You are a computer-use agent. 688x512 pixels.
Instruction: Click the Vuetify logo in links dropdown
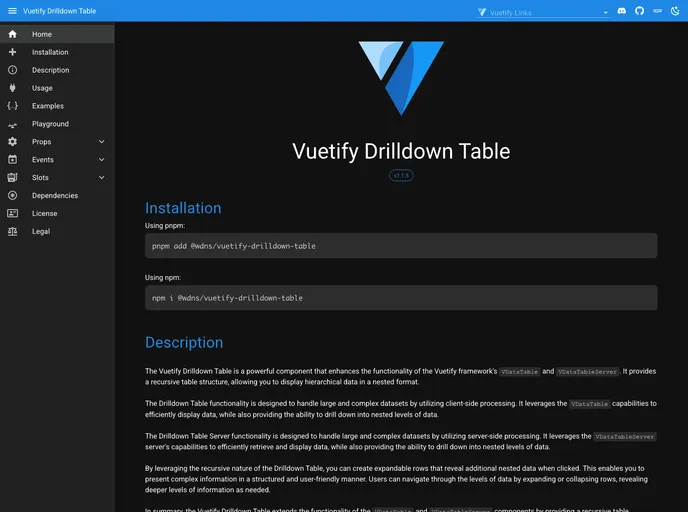click(x=482, y=12)
